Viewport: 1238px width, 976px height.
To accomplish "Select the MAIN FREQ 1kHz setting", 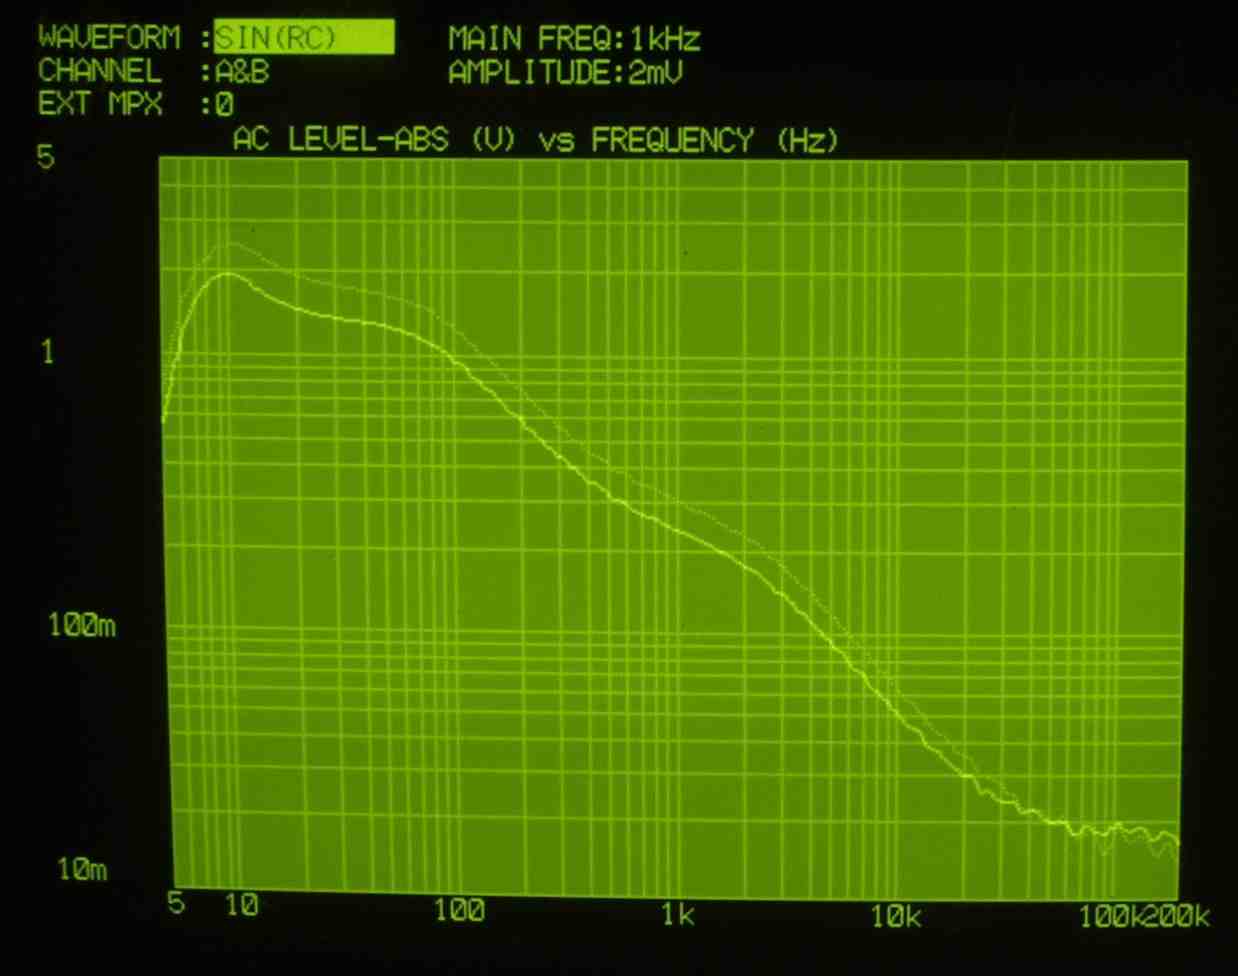I will (574, 39).
